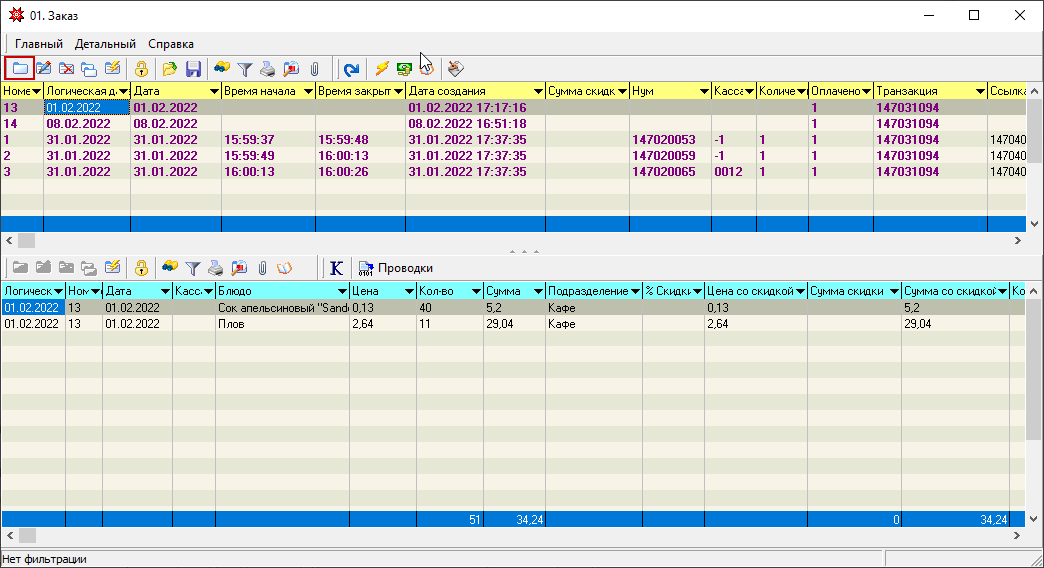Click the padlock icon in top toolbar

142,69
